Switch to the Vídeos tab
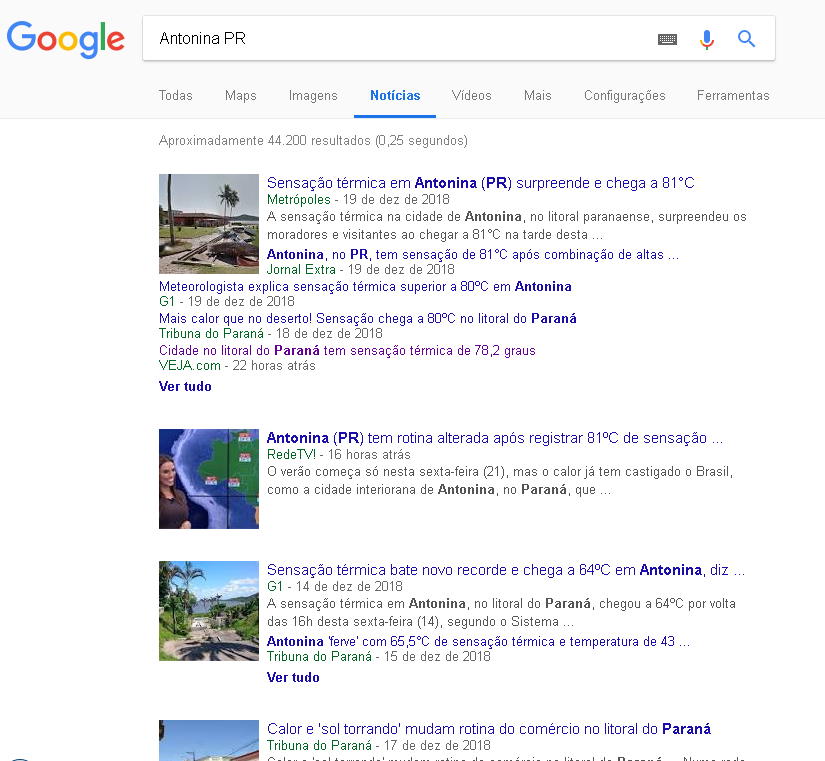Image resolution: width=825 pixels, height=761 pixels. (471, 95)
